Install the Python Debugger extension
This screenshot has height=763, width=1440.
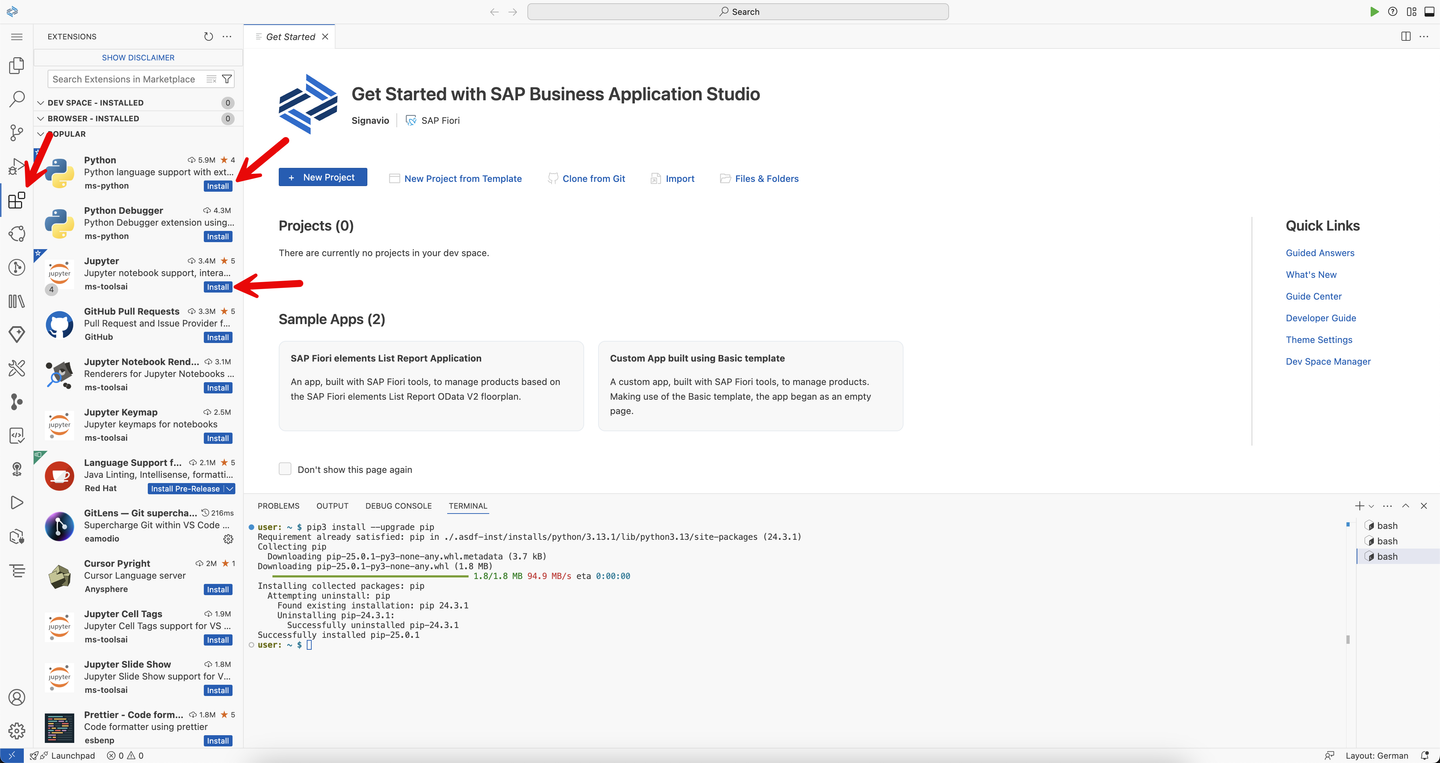point(218,237)
